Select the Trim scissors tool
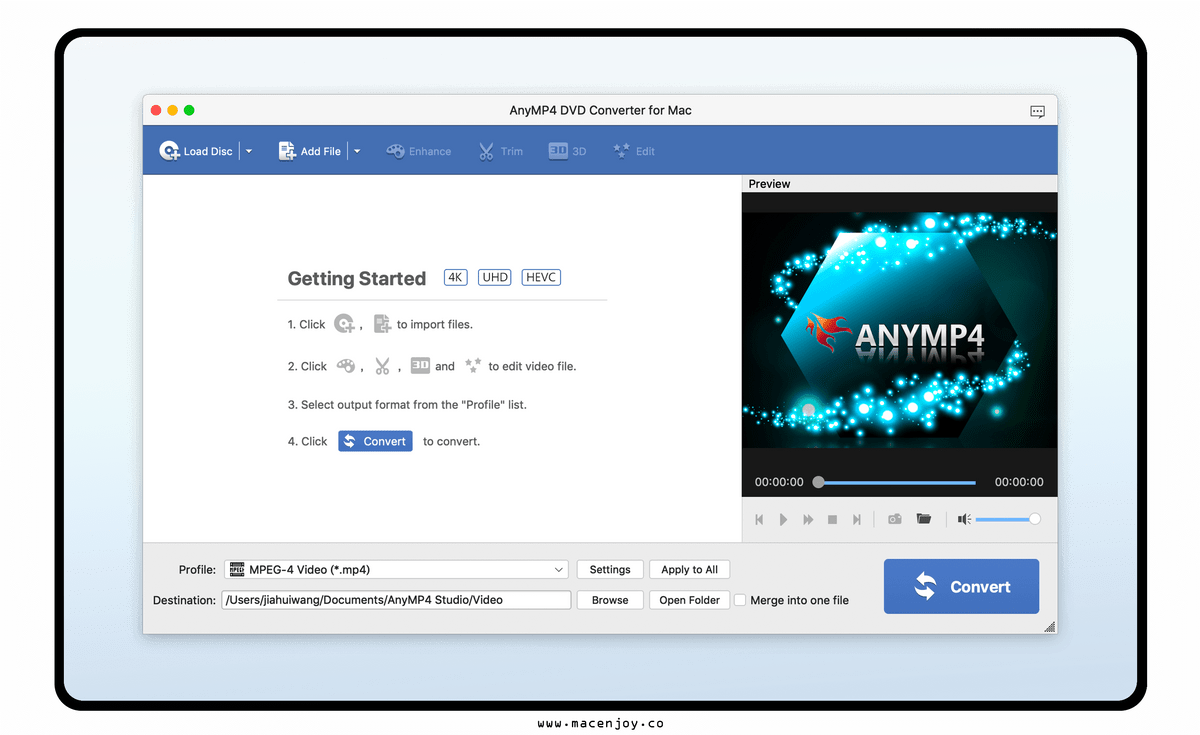This screenshot has height=735, width=1200. point(500,151)
